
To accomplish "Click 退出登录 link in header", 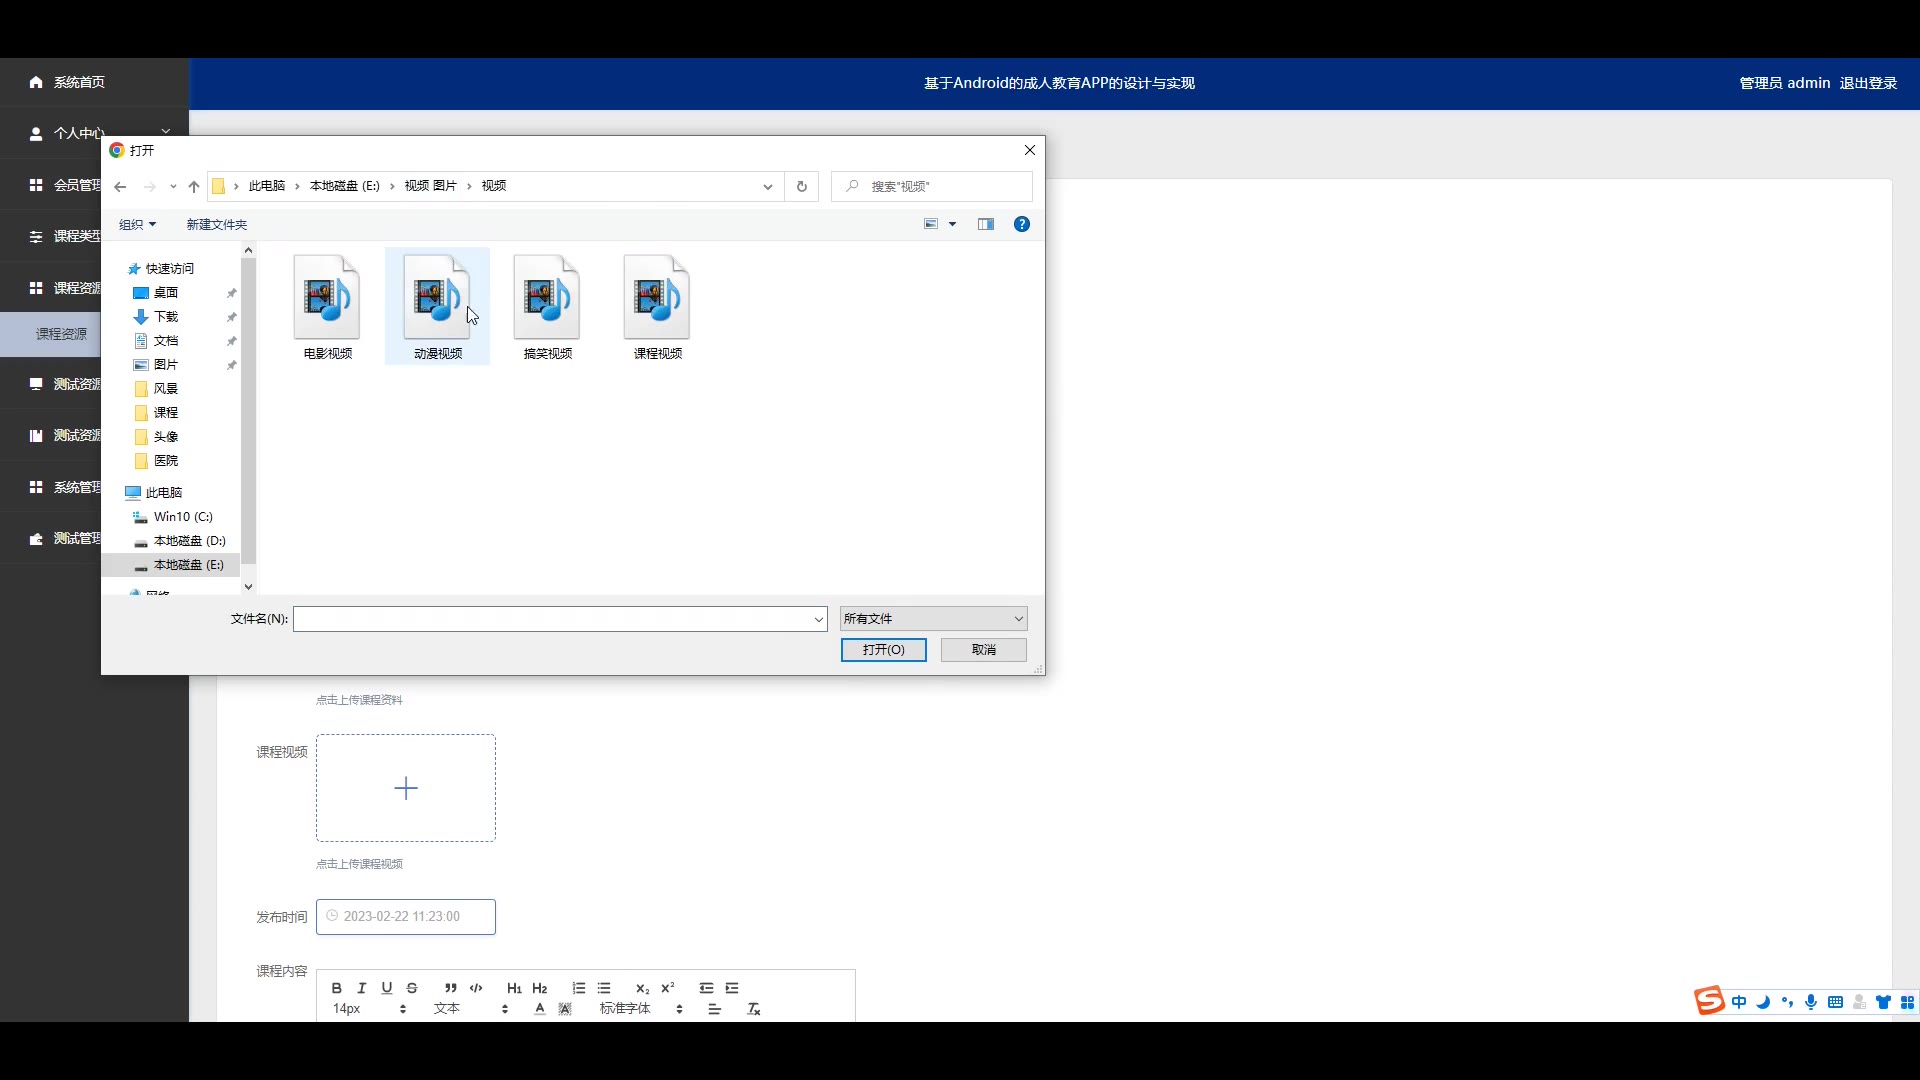I will [1868, 83].
